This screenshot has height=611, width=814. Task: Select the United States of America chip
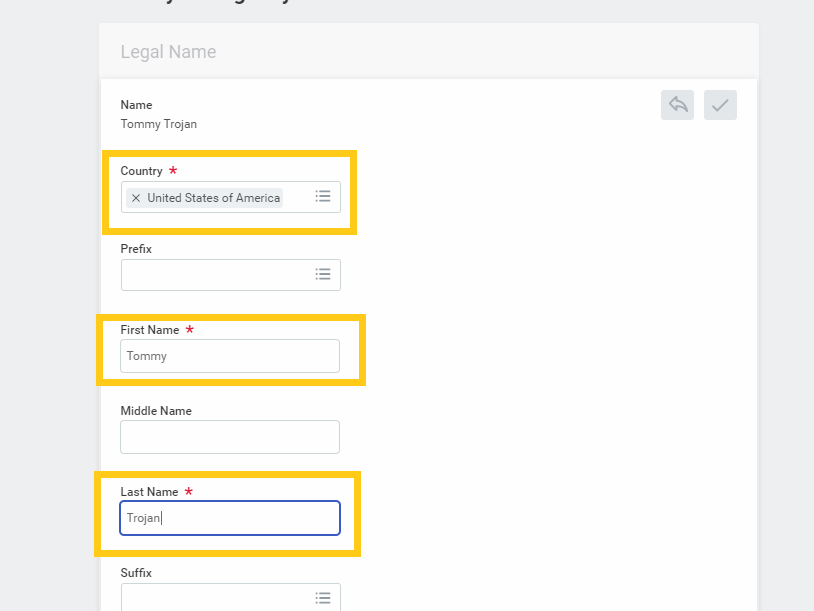point(205,198)
